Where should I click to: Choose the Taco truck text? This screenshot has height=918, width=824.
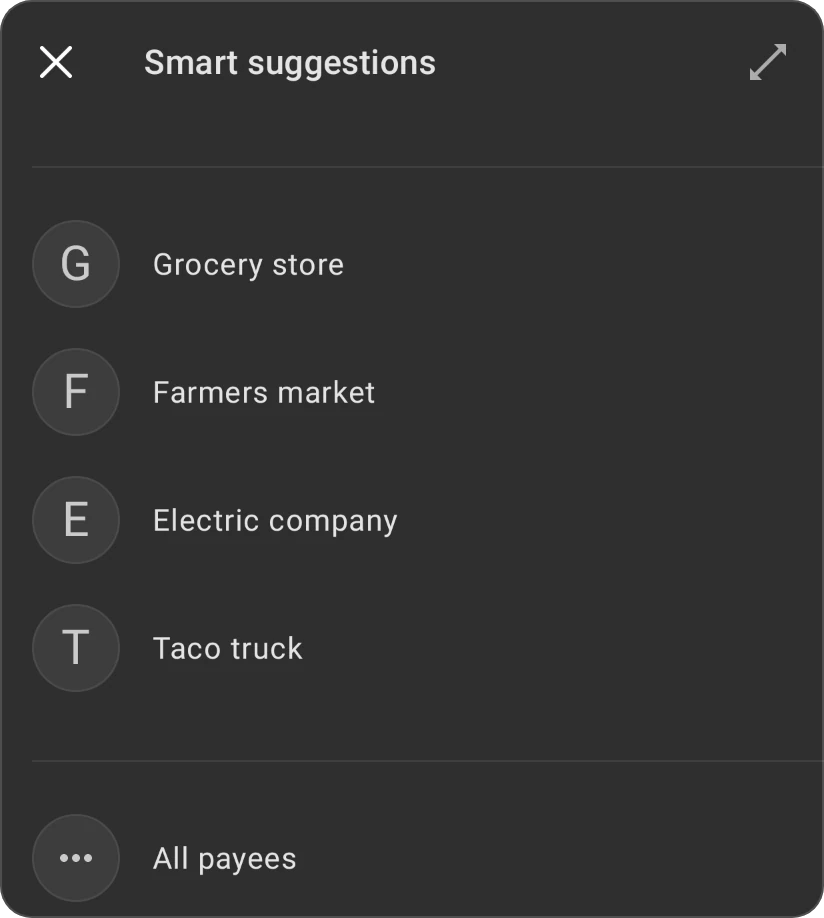(228, 649)
